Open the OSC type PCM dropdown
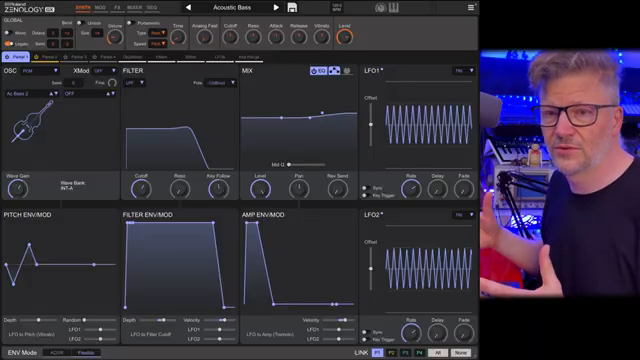The image size is (640, 360). point(40,71)
